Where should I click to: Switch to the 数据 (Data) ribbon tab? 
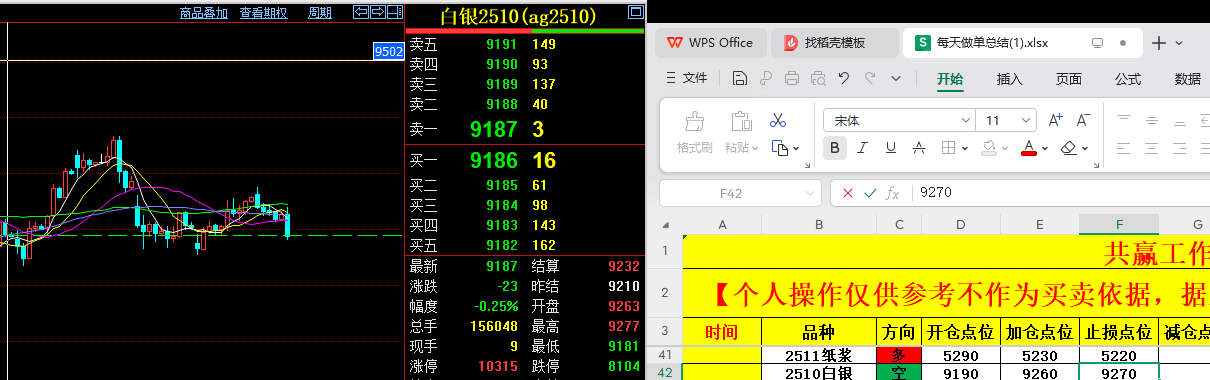point(1188,79)
